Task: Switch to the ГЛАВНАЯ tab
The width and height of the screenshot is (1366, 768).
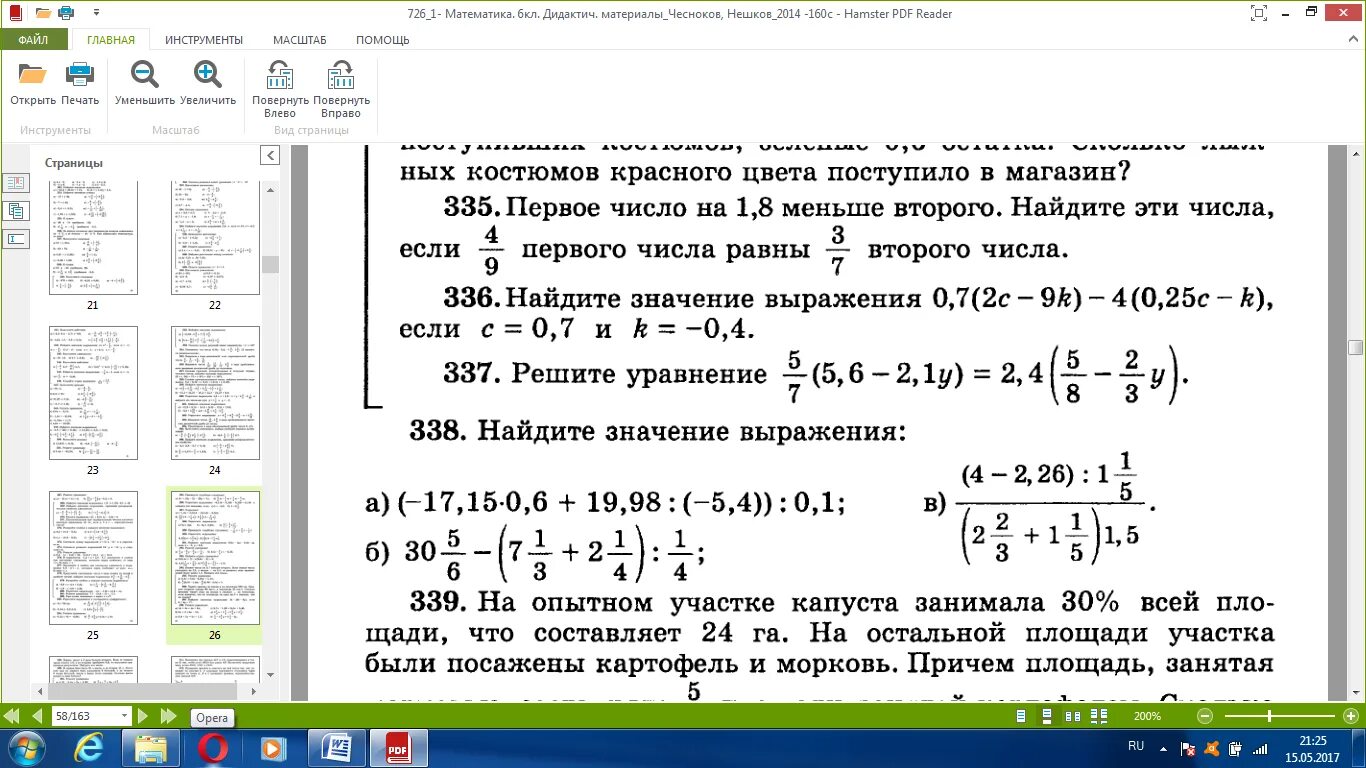Action: tap(110, 40)
